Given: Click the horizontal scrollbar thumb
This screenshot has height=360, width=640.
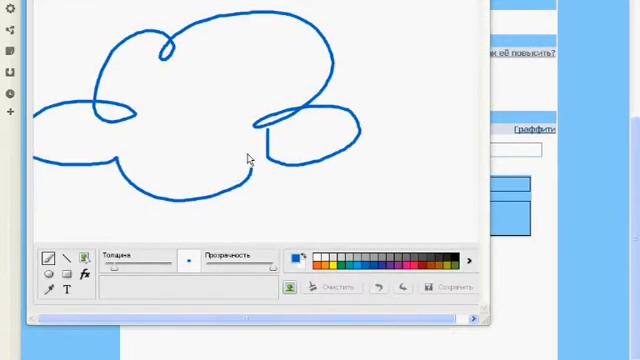Looking at the screenshot, I should [247, 319].
